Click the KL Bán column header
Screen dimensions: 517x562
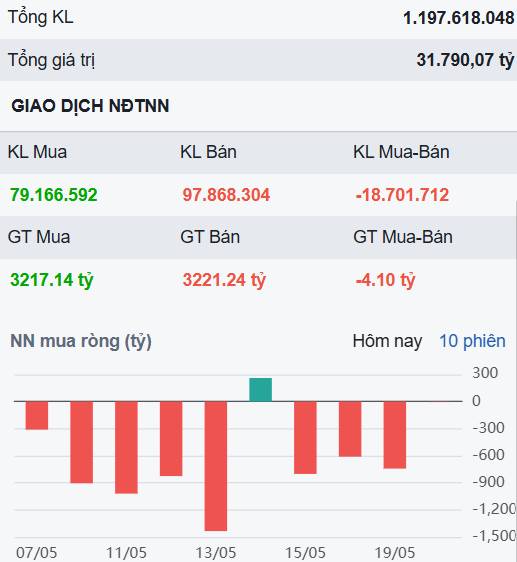tap(208, 152)
